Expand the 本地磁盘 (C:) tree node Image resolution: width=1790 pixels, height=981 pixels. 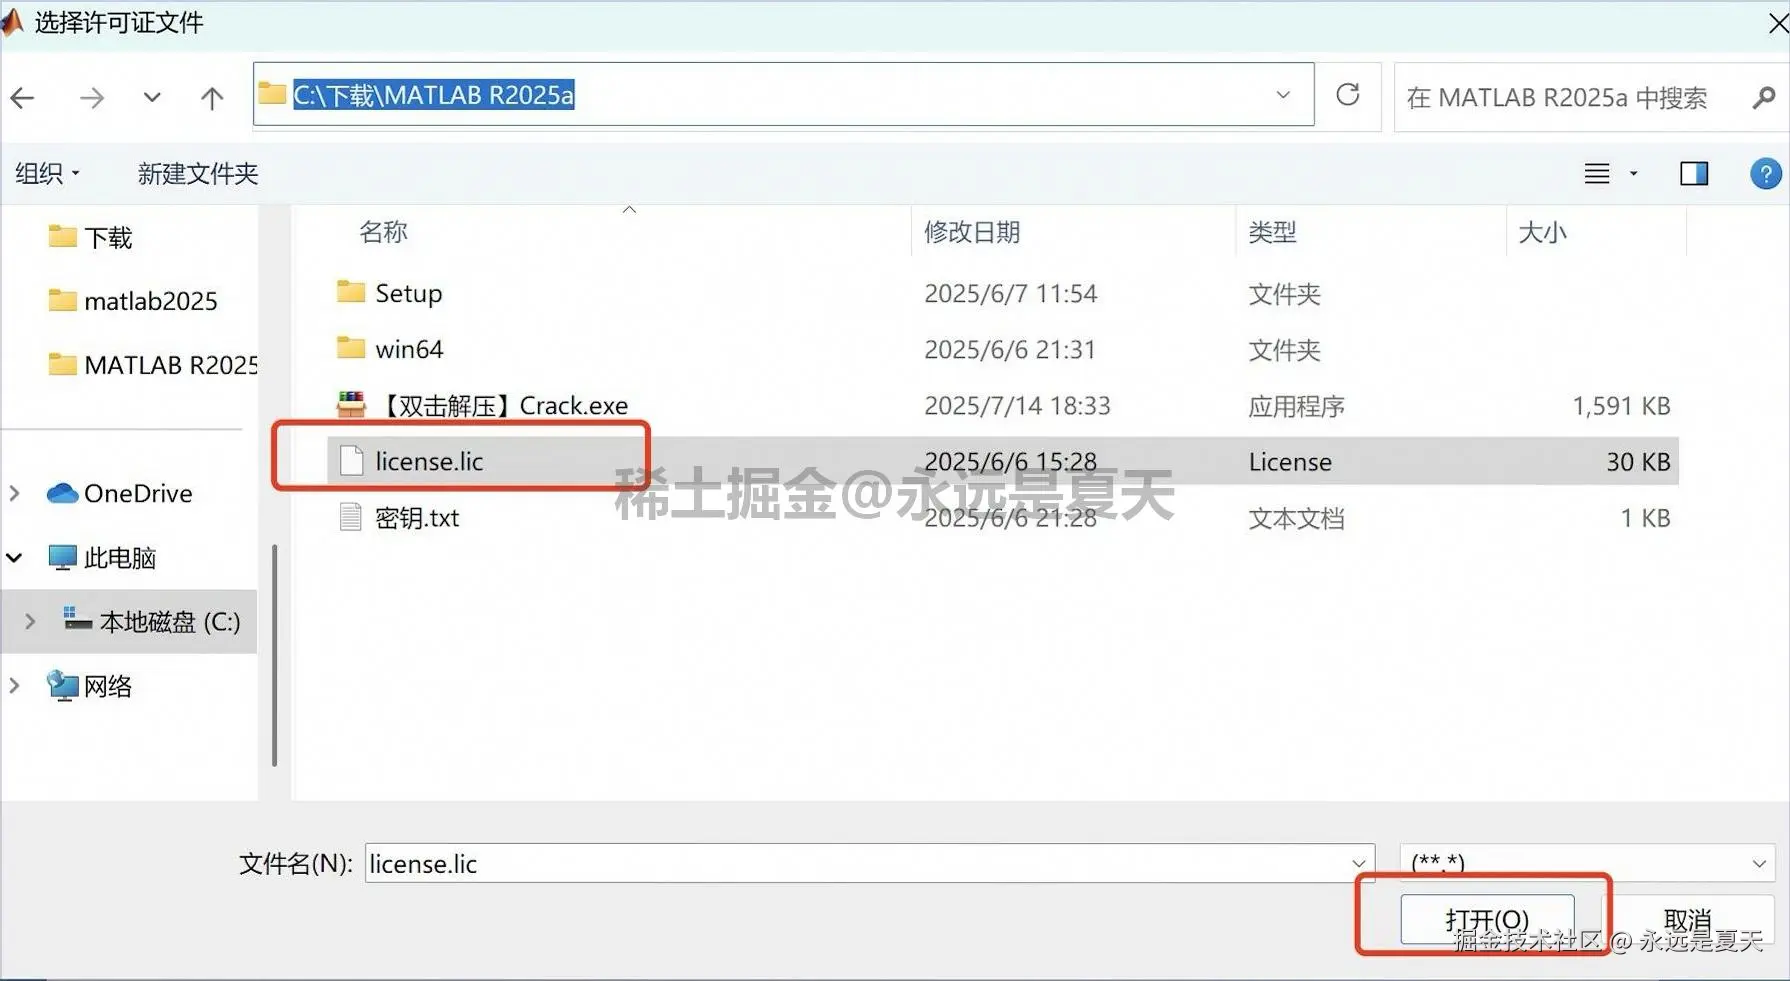29,621
